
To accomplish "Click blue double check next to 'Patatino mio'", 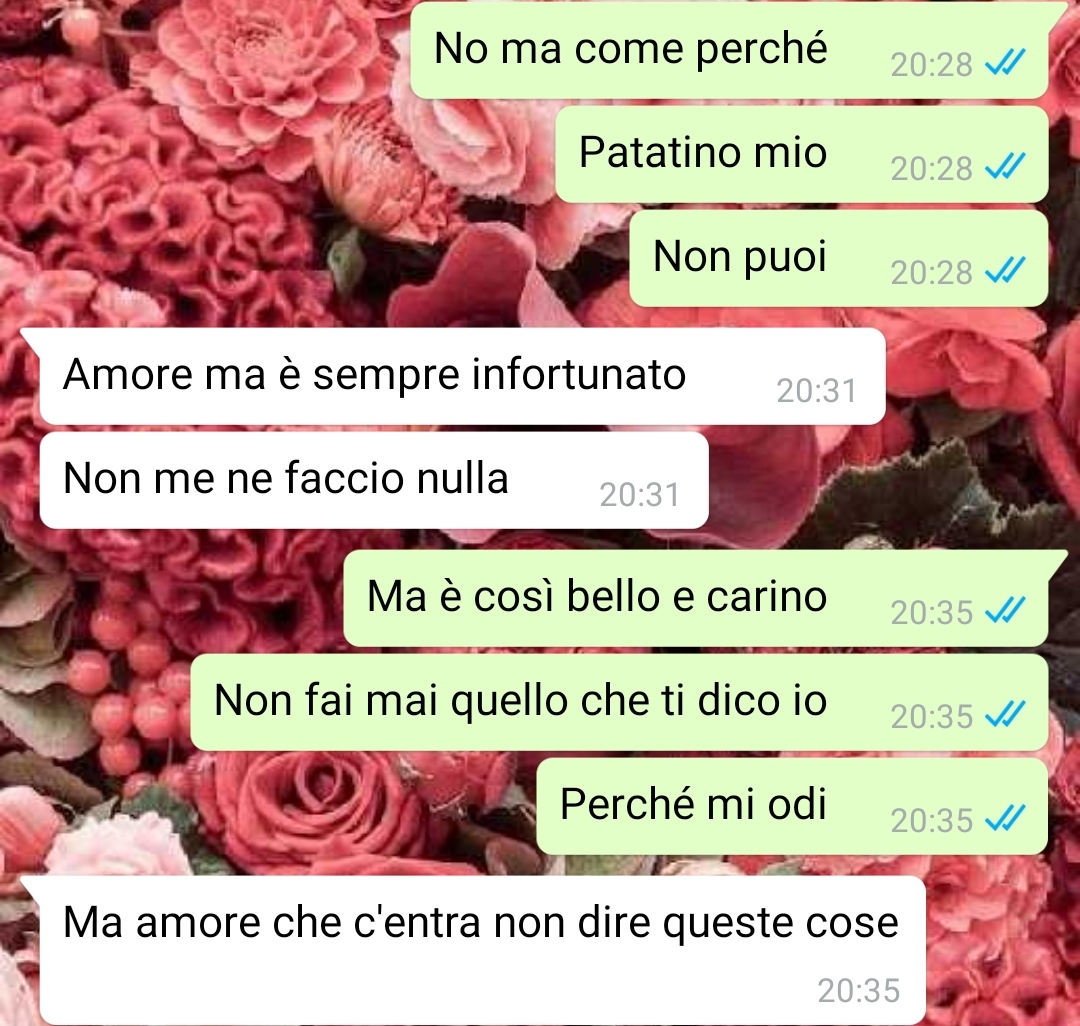I will (1006, 167).
